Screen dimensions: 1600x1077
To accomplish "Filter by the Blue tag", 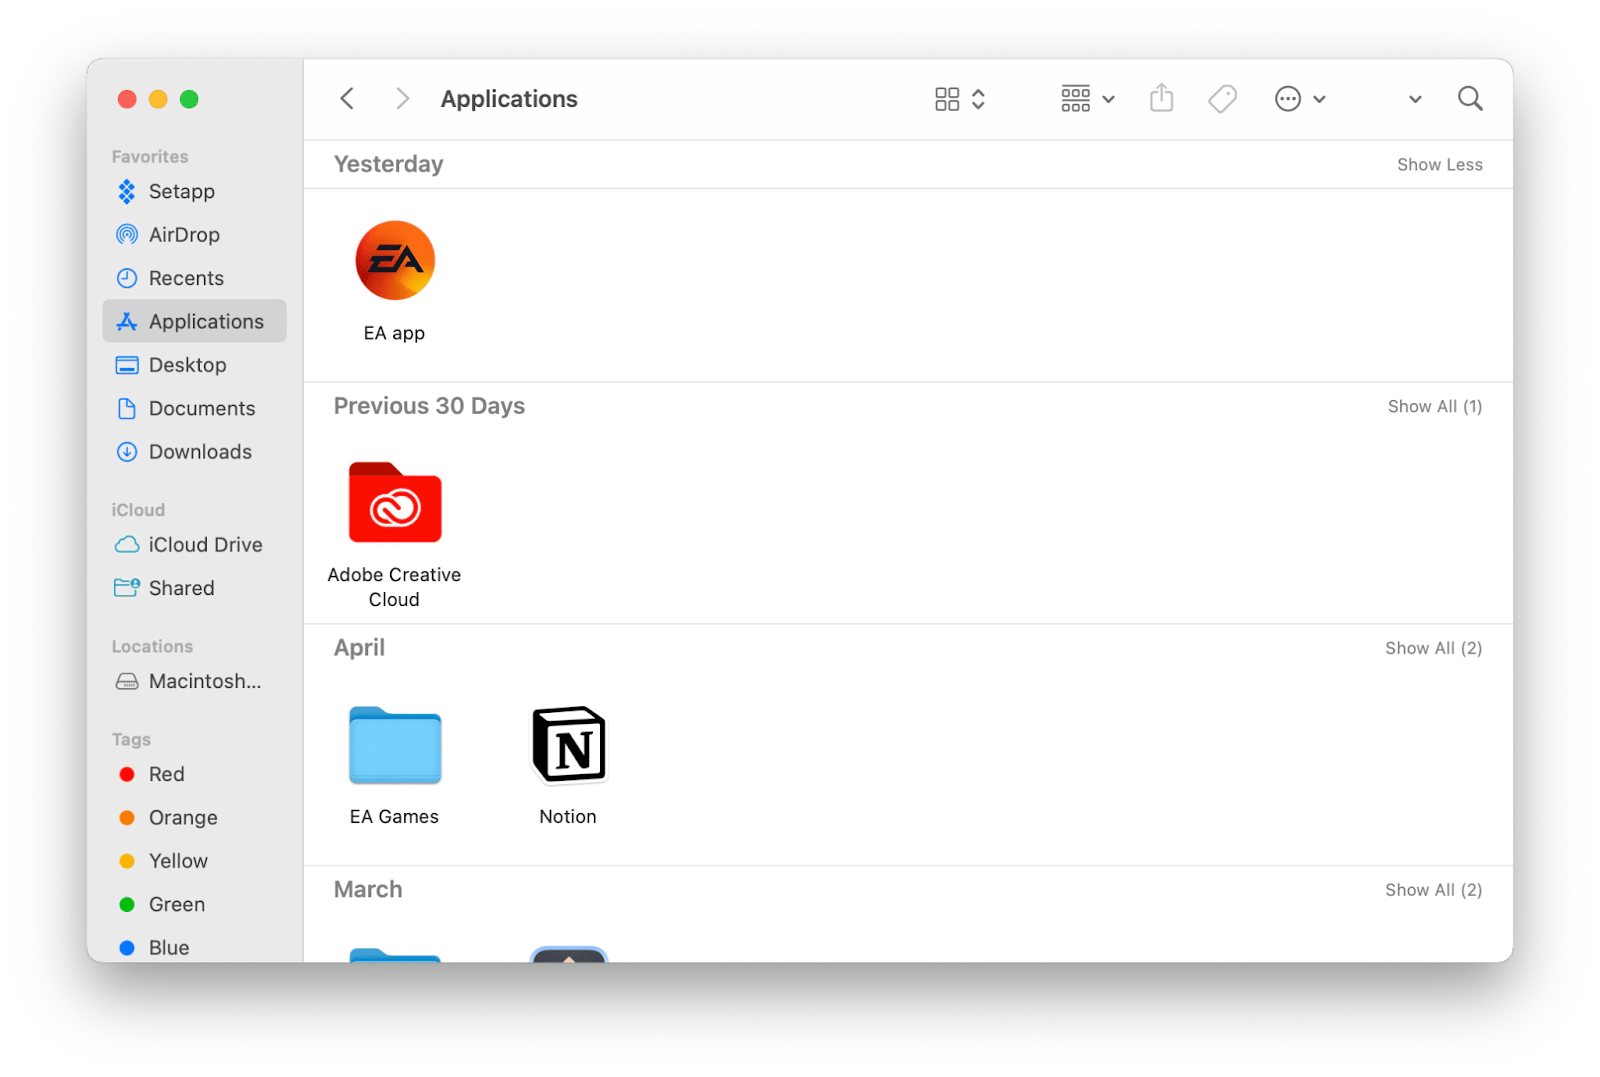I will coord(194,947).
